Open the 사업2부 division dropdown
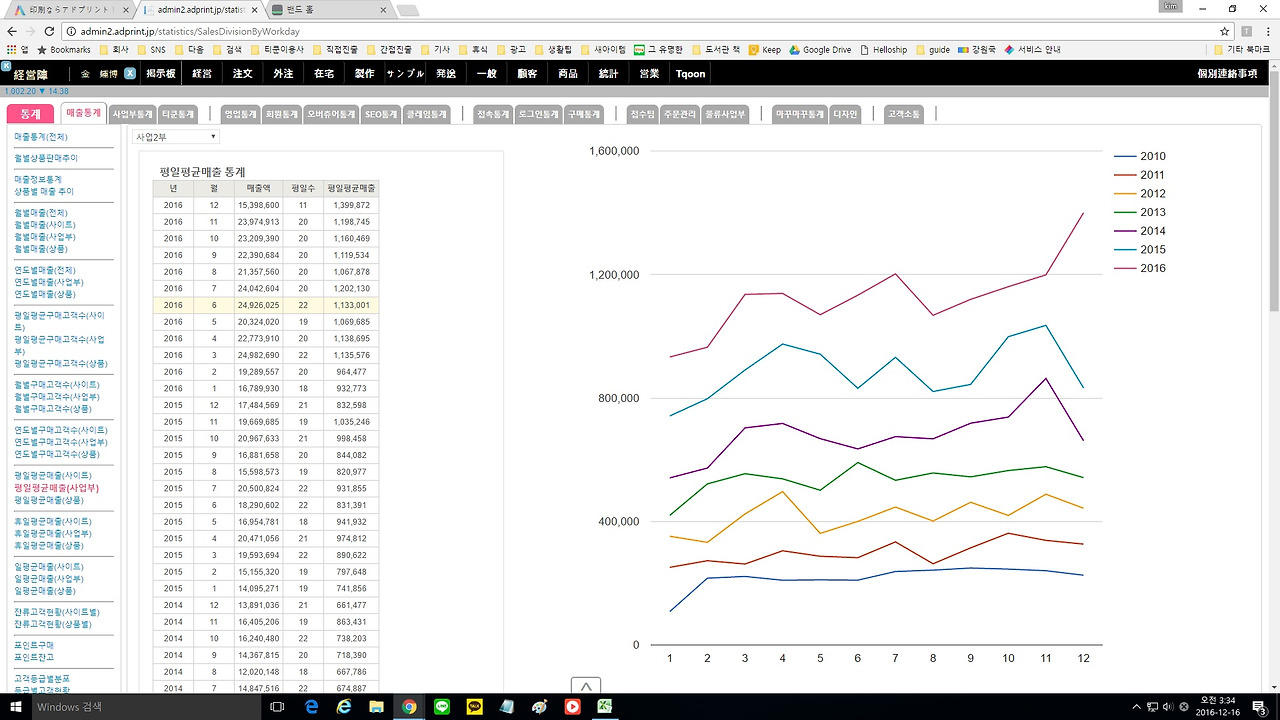The image size is (1280, 720). point(175,136)
